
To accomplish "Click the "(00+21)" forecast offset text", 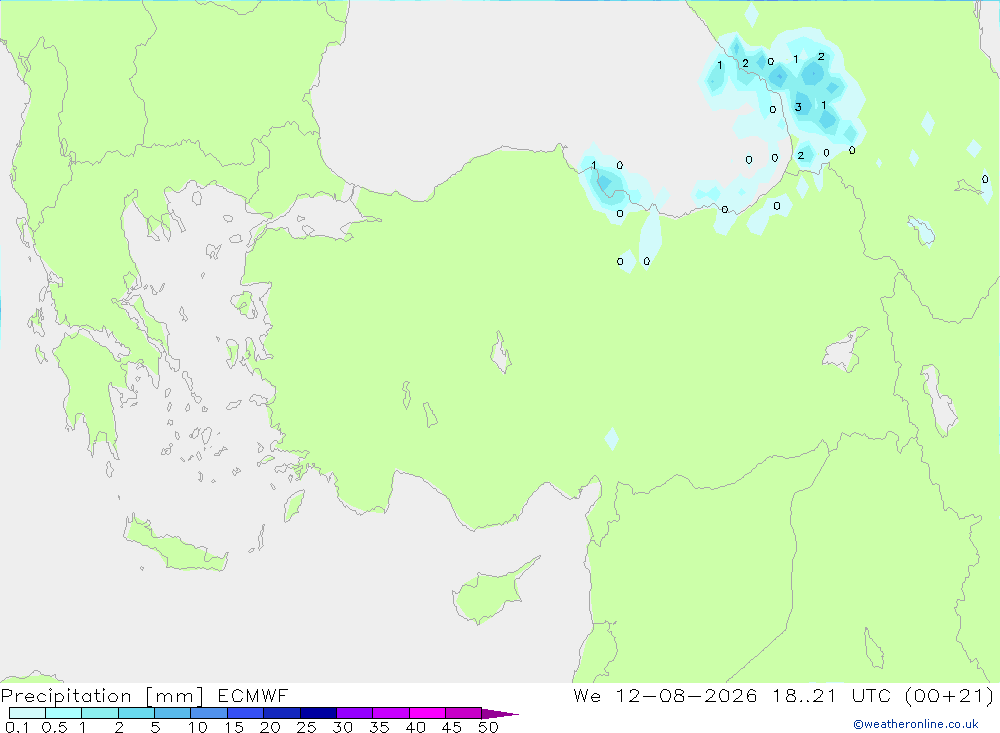I will coord(950,695).
